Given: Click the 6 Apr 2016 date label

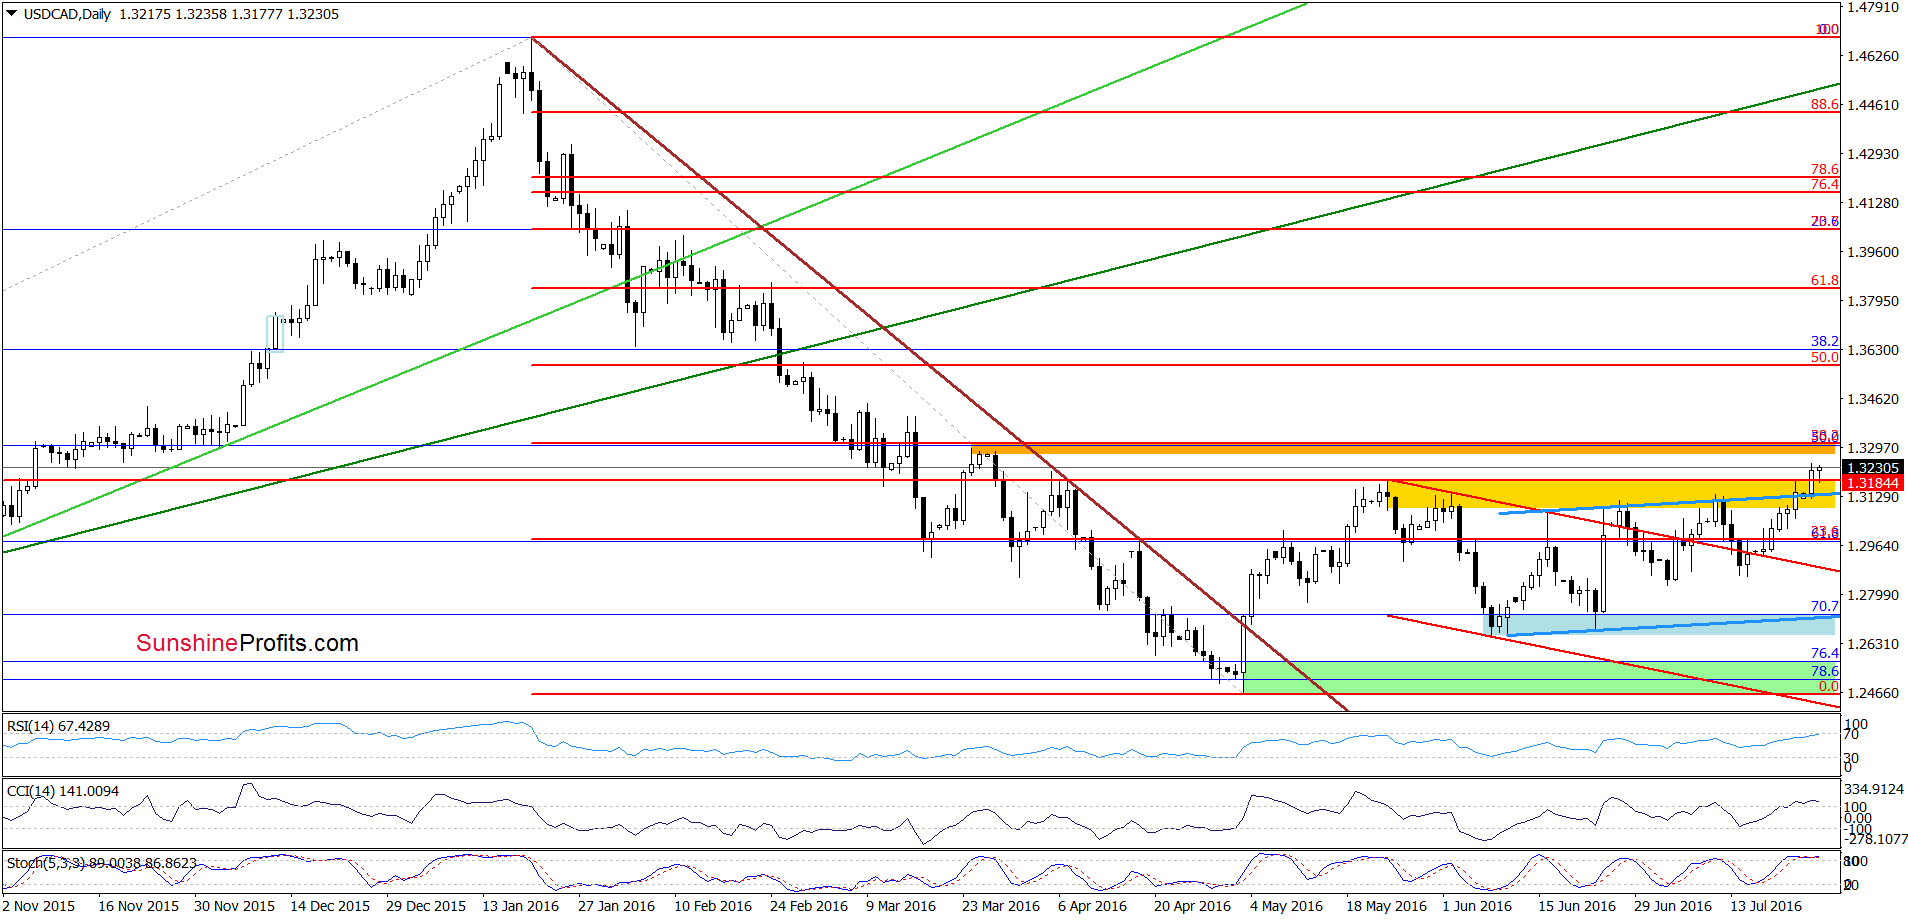Looking at the screenshot, I should click(1093, 906).
